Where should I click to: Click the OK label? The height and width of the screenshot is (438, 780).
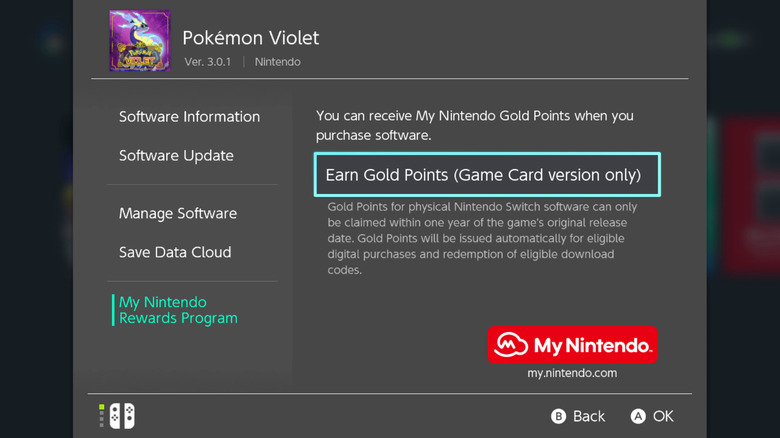[663, 416]
